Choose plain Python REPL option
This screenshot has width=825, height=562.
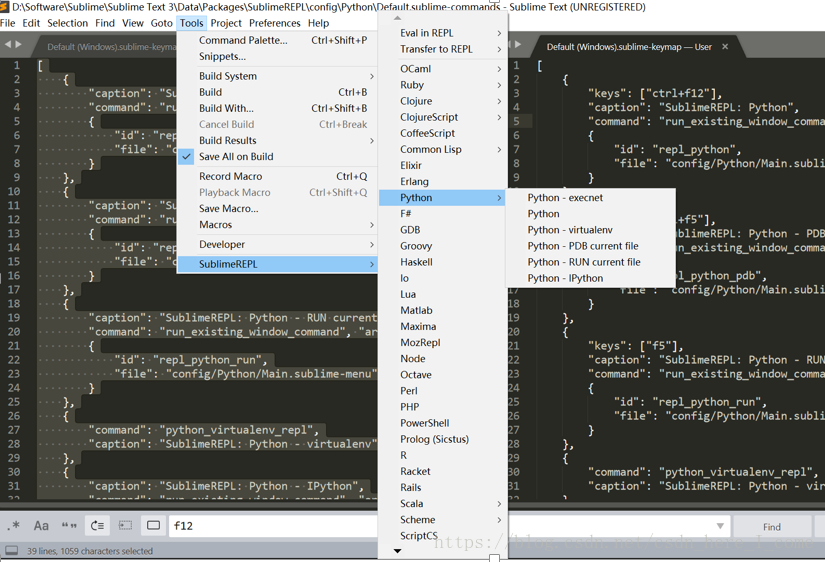click(x=590, y=214)
